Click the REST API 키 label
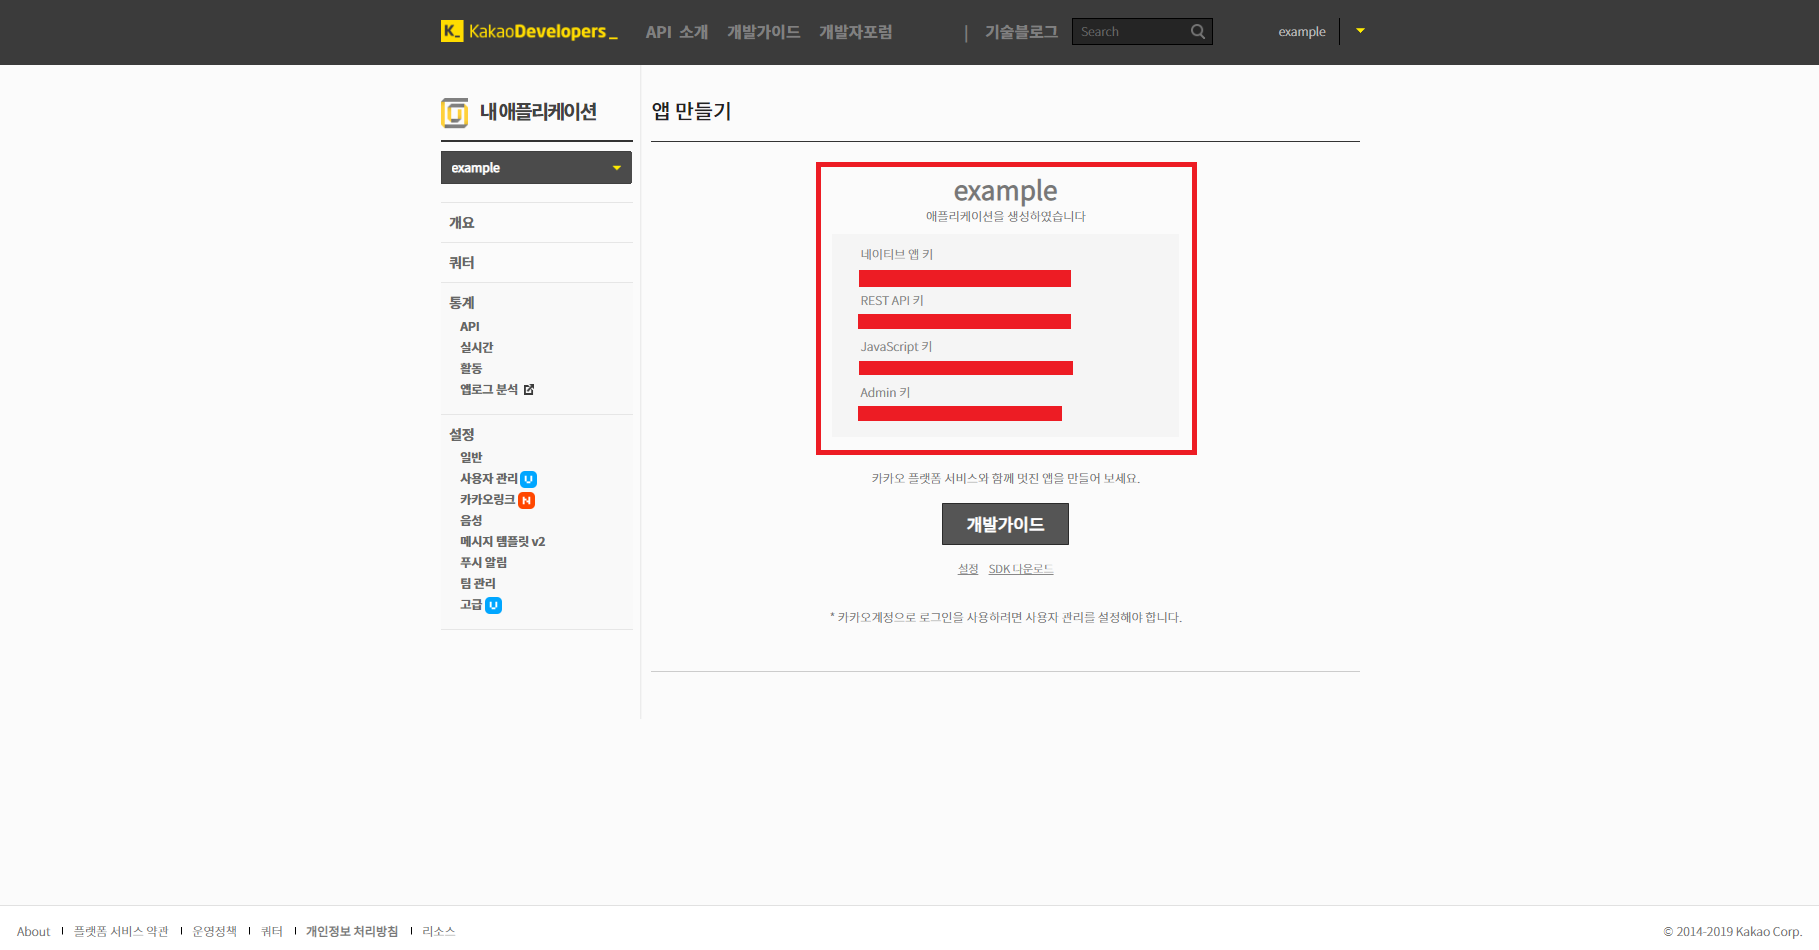Screen dimensions: 1819x950 (892, 301)
